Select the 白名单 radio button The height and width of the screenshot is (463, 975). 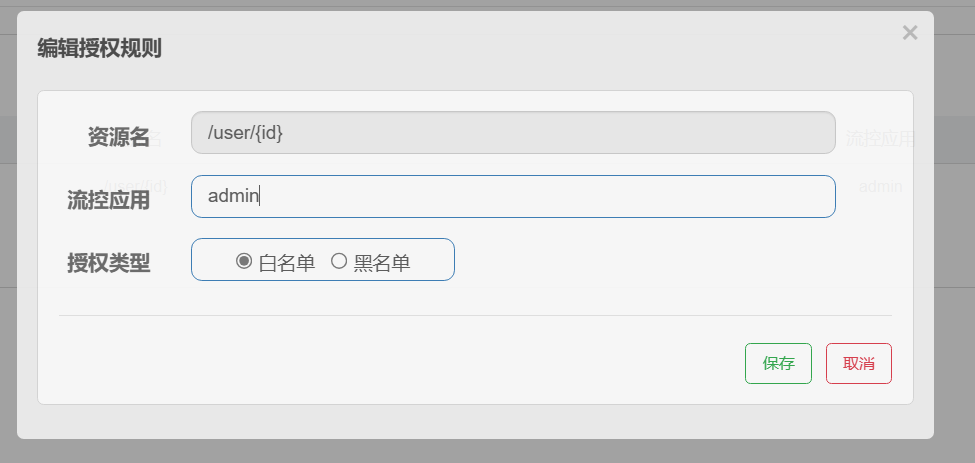tap(243, 261)
